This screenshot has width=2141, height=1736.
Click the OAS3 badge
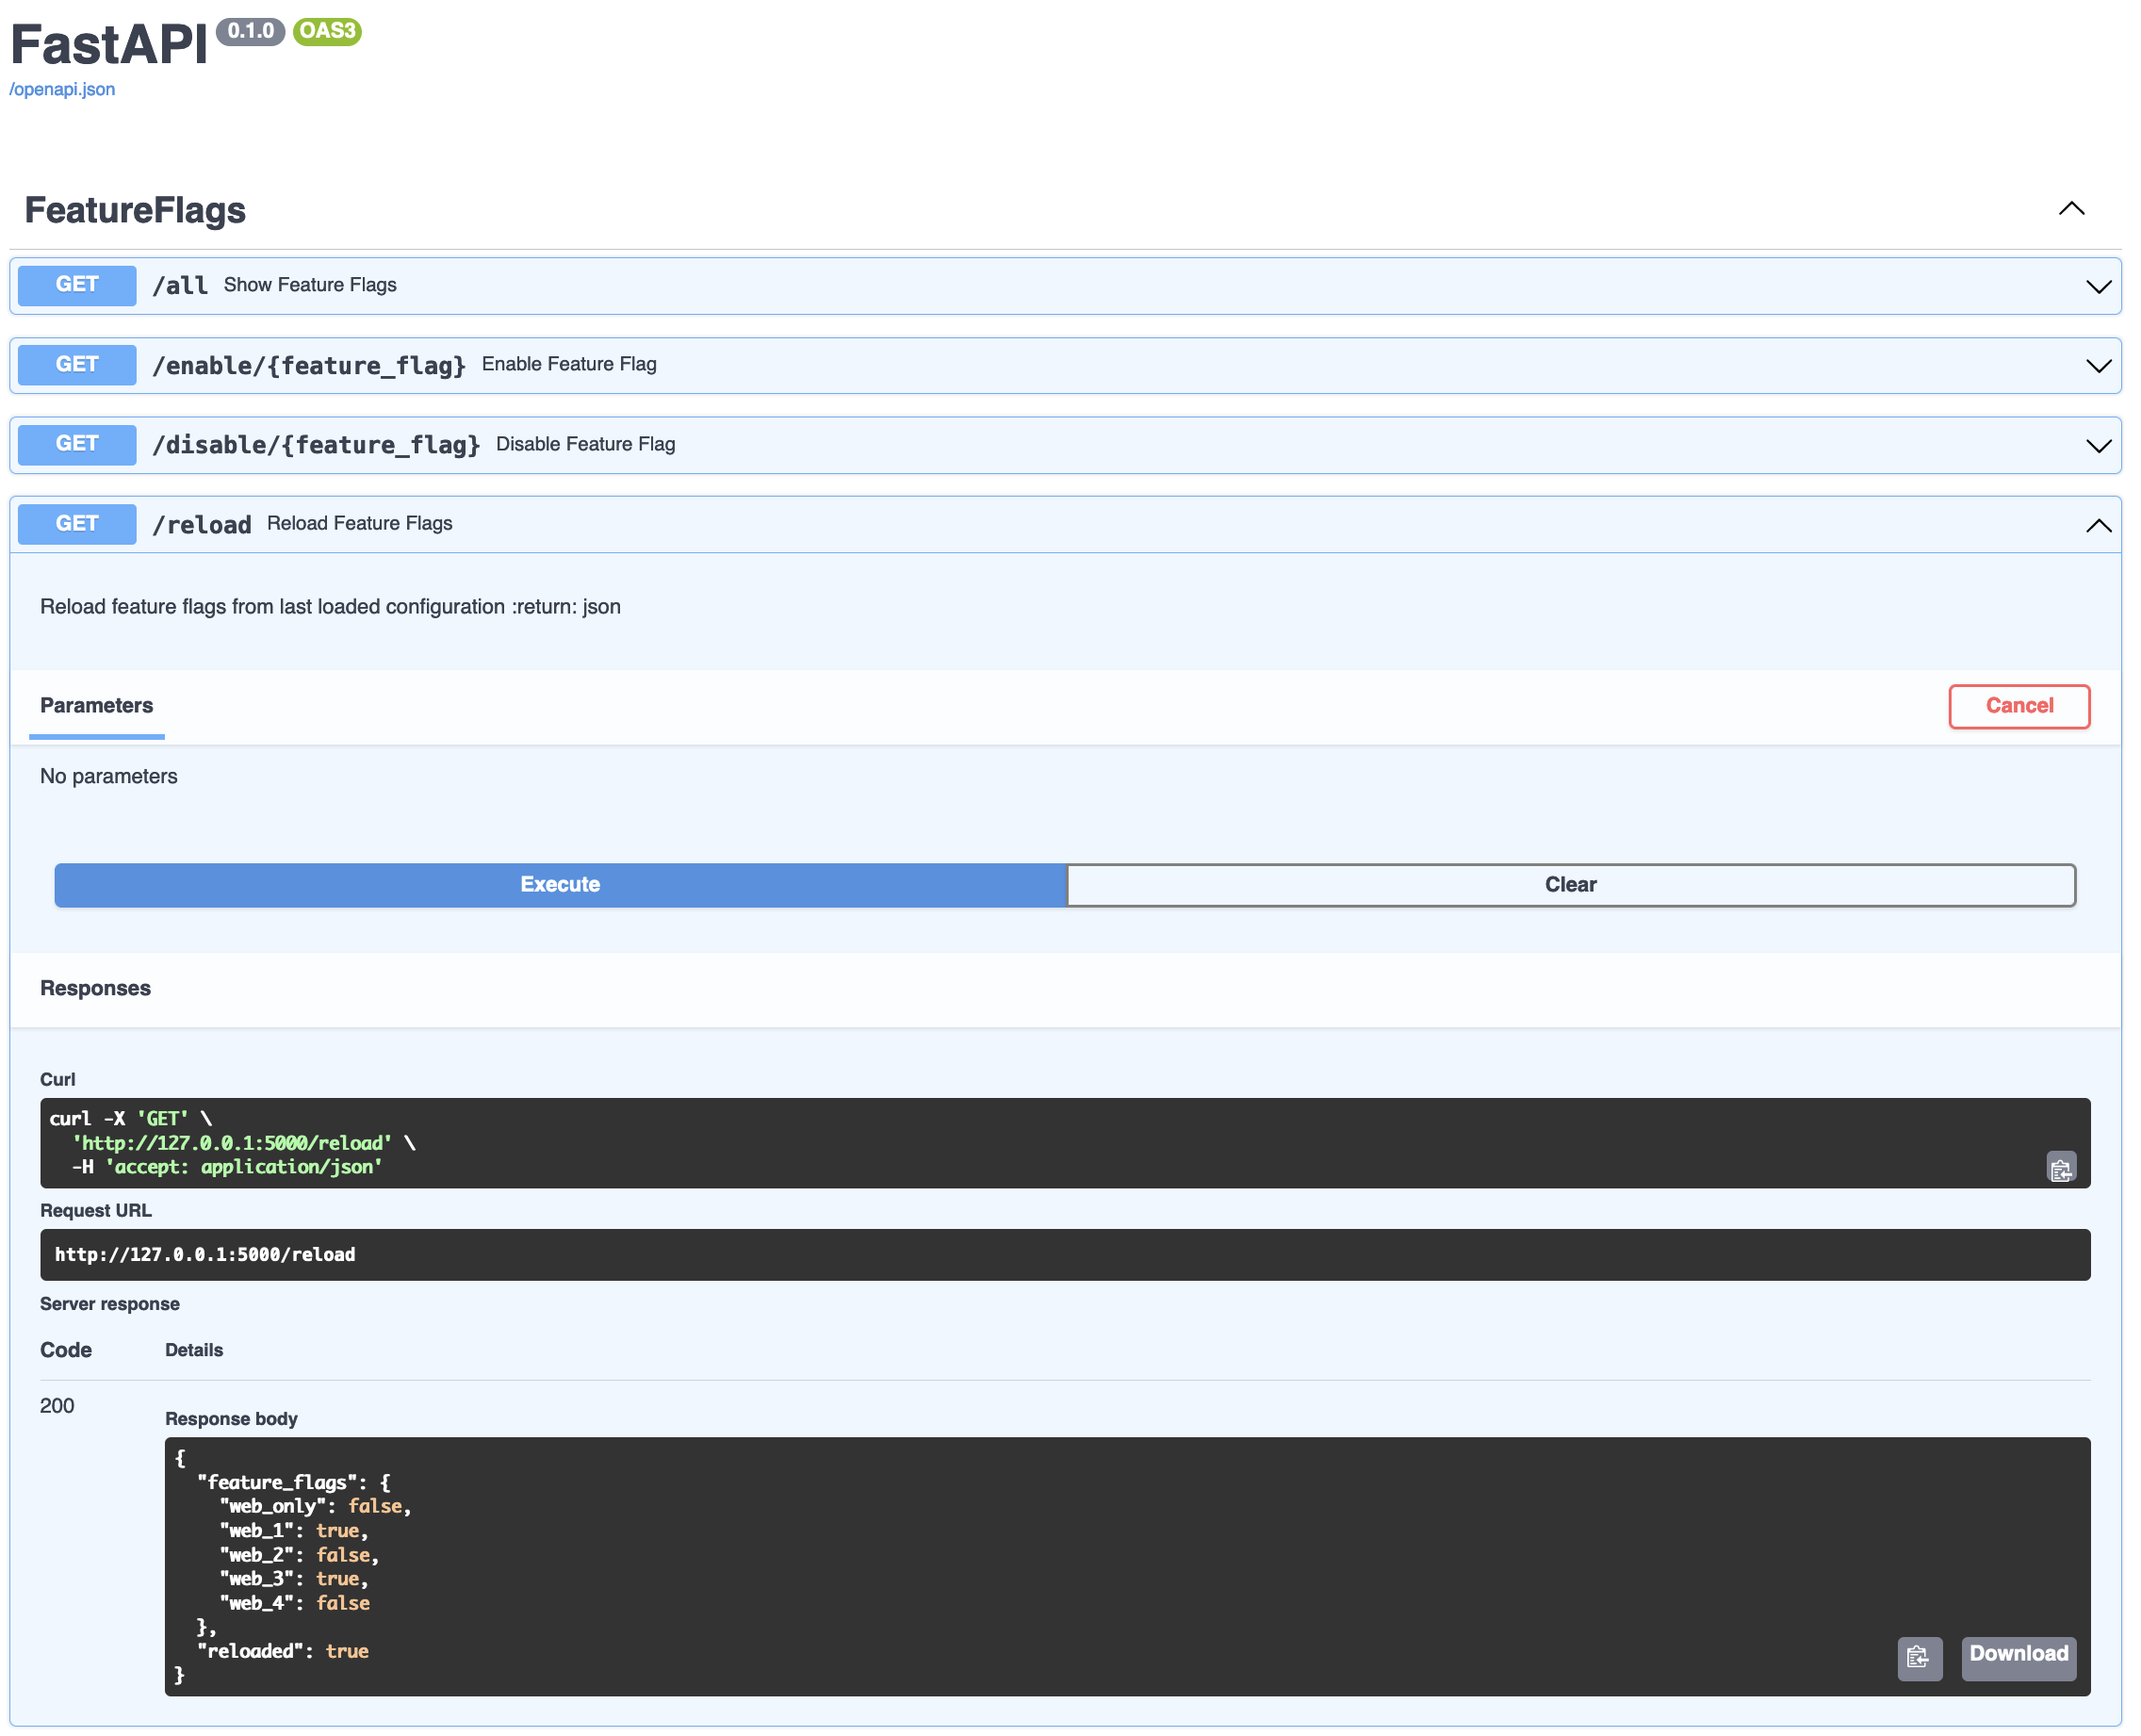[327, 31]
